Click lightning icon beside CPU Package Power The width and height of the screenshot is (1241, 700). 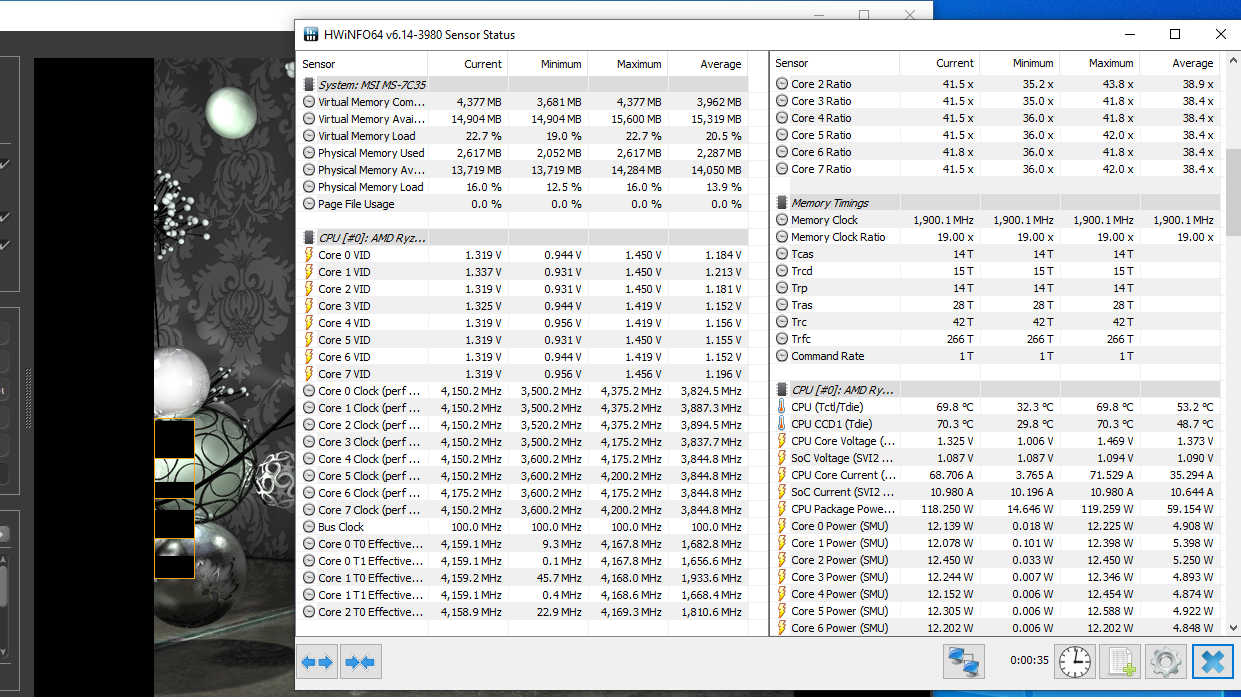[x=782, y=509]
